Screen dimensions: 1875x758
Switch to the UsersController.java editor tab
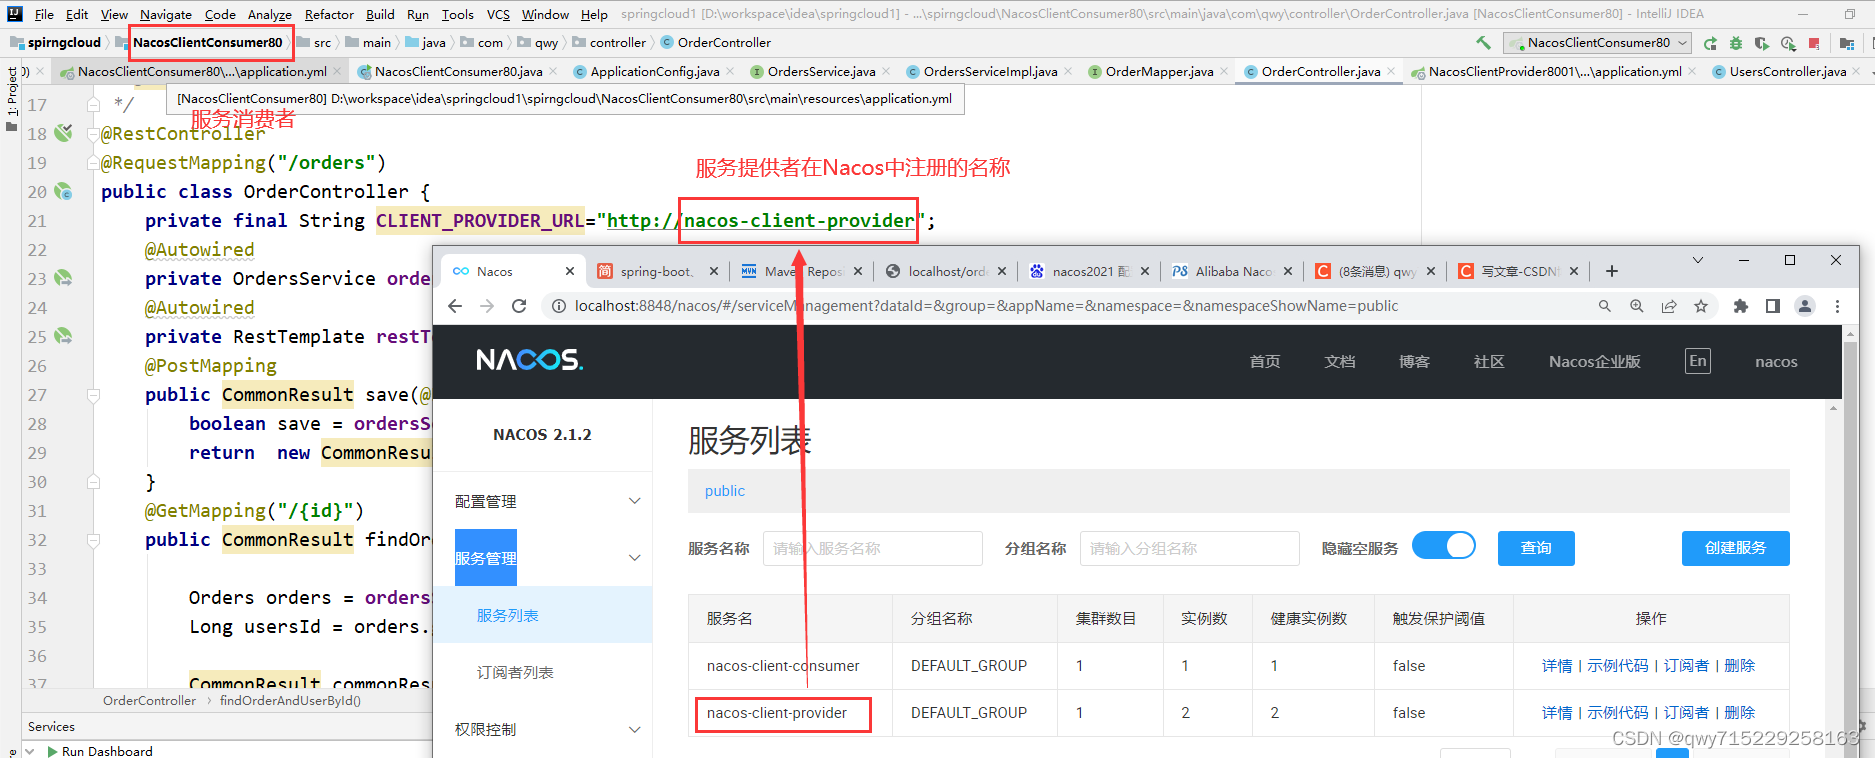(x=1787, y=72)
